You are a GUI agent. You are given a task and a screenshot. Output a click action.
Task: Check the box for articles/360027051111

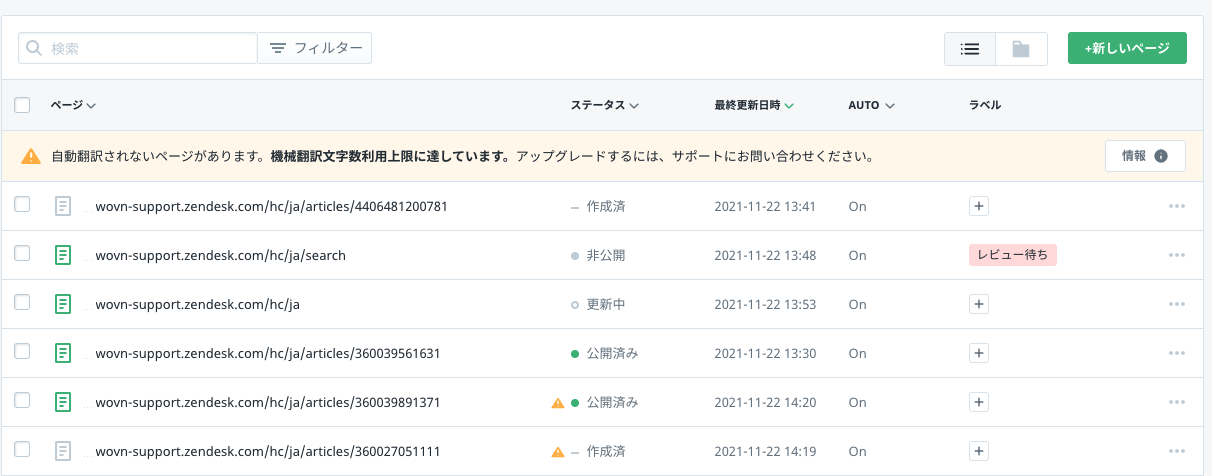coord(22,449)
